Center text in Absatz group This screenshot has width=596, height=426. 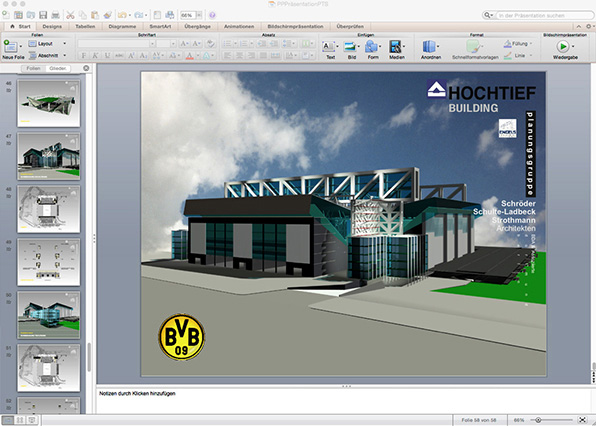pyautogui.click(x=239, y=55)
